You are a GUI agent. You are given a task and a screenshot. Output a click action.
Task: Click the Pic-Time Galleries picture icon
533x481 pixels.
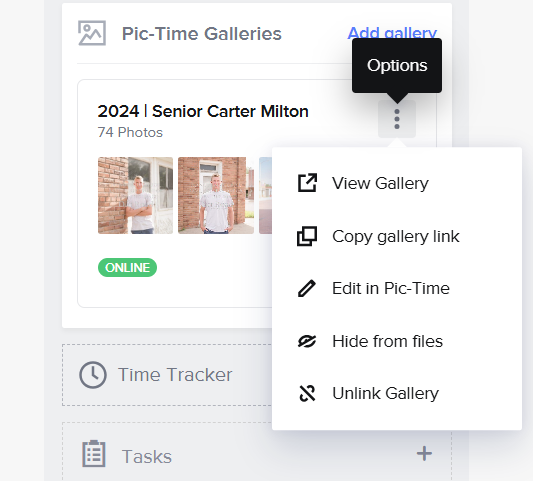point(92,33)
